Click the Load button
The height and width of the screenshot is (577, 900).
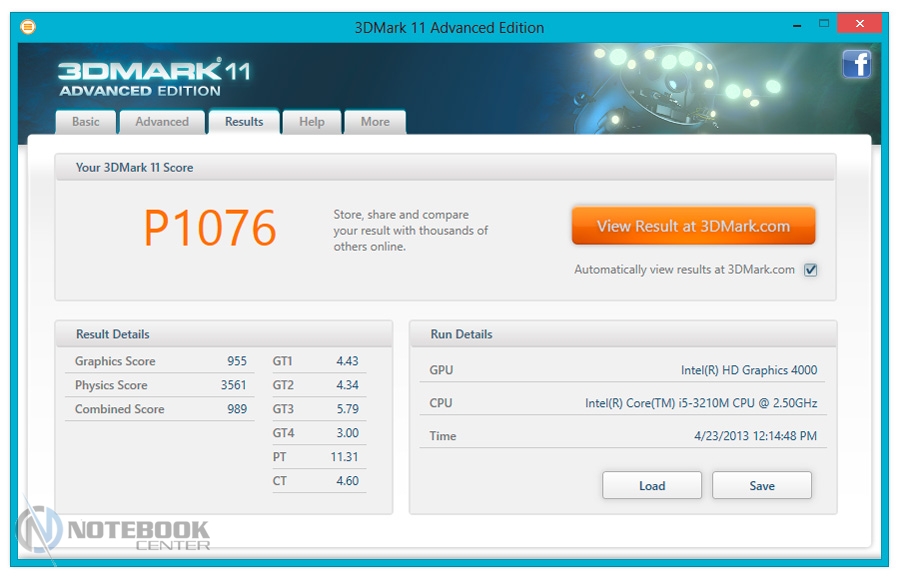tap(652, 486)
